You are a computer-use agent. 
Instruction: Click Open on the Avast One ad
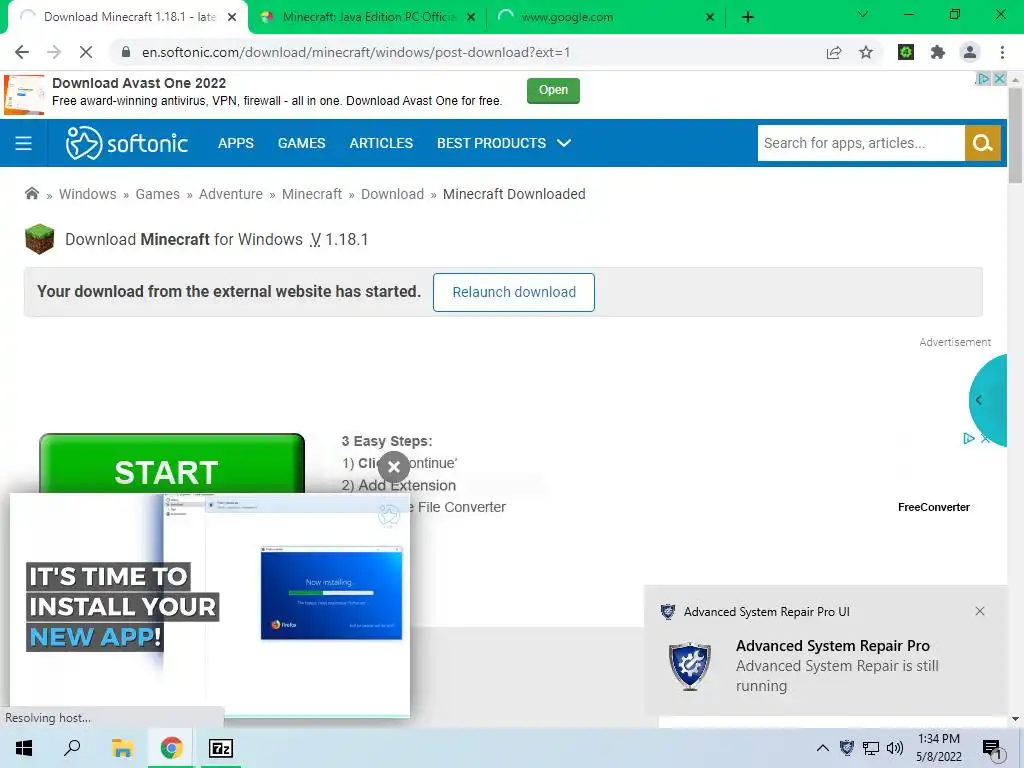[x=553, y=90]
